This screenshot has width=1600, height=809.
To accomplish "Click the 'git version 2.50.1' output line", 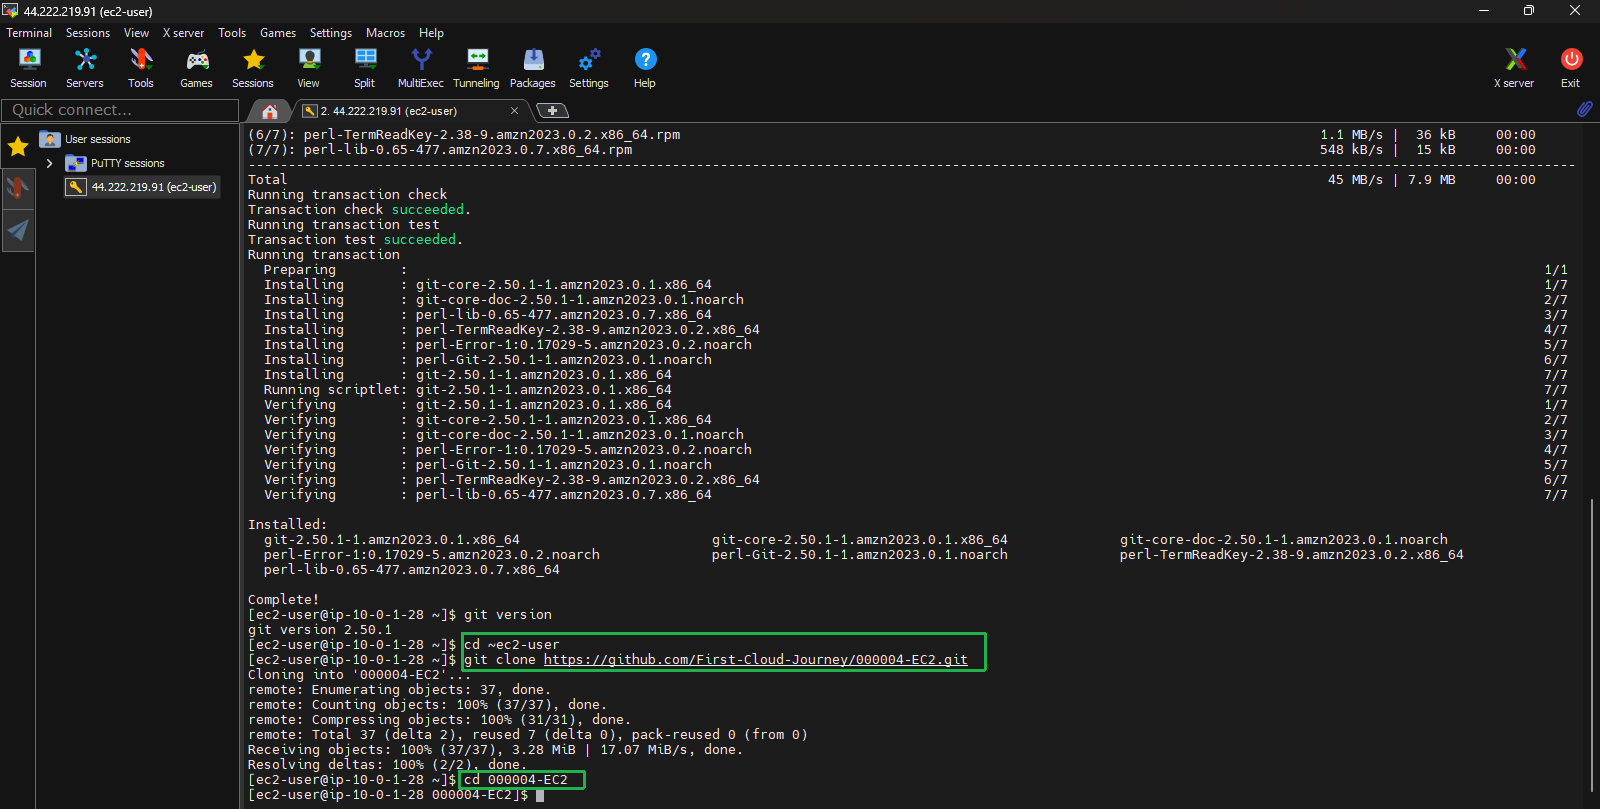I will pyautogui.click(x=320, y=630).
